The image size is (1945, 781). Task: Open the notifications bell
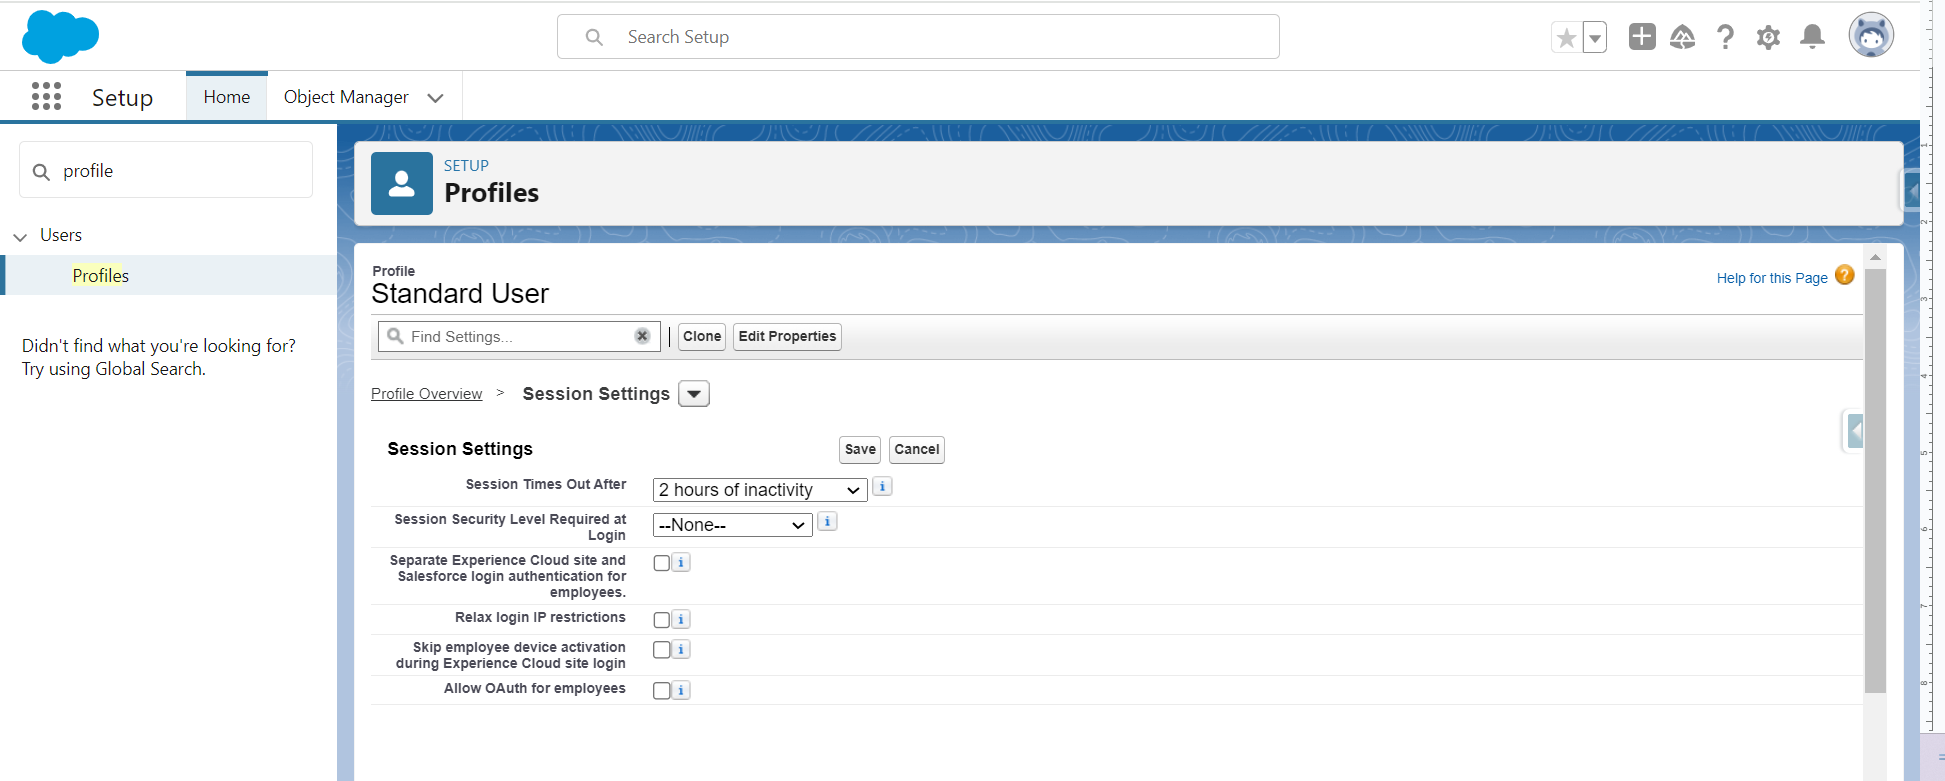click(1812, 37)
